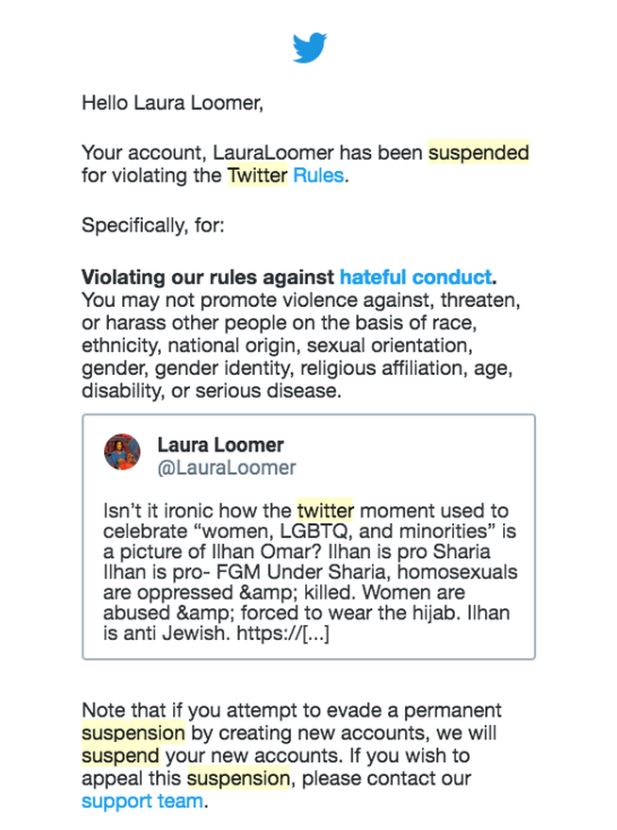
Task: Click the "Hello Laura Loomer," greeting
Action: (173, 103)
